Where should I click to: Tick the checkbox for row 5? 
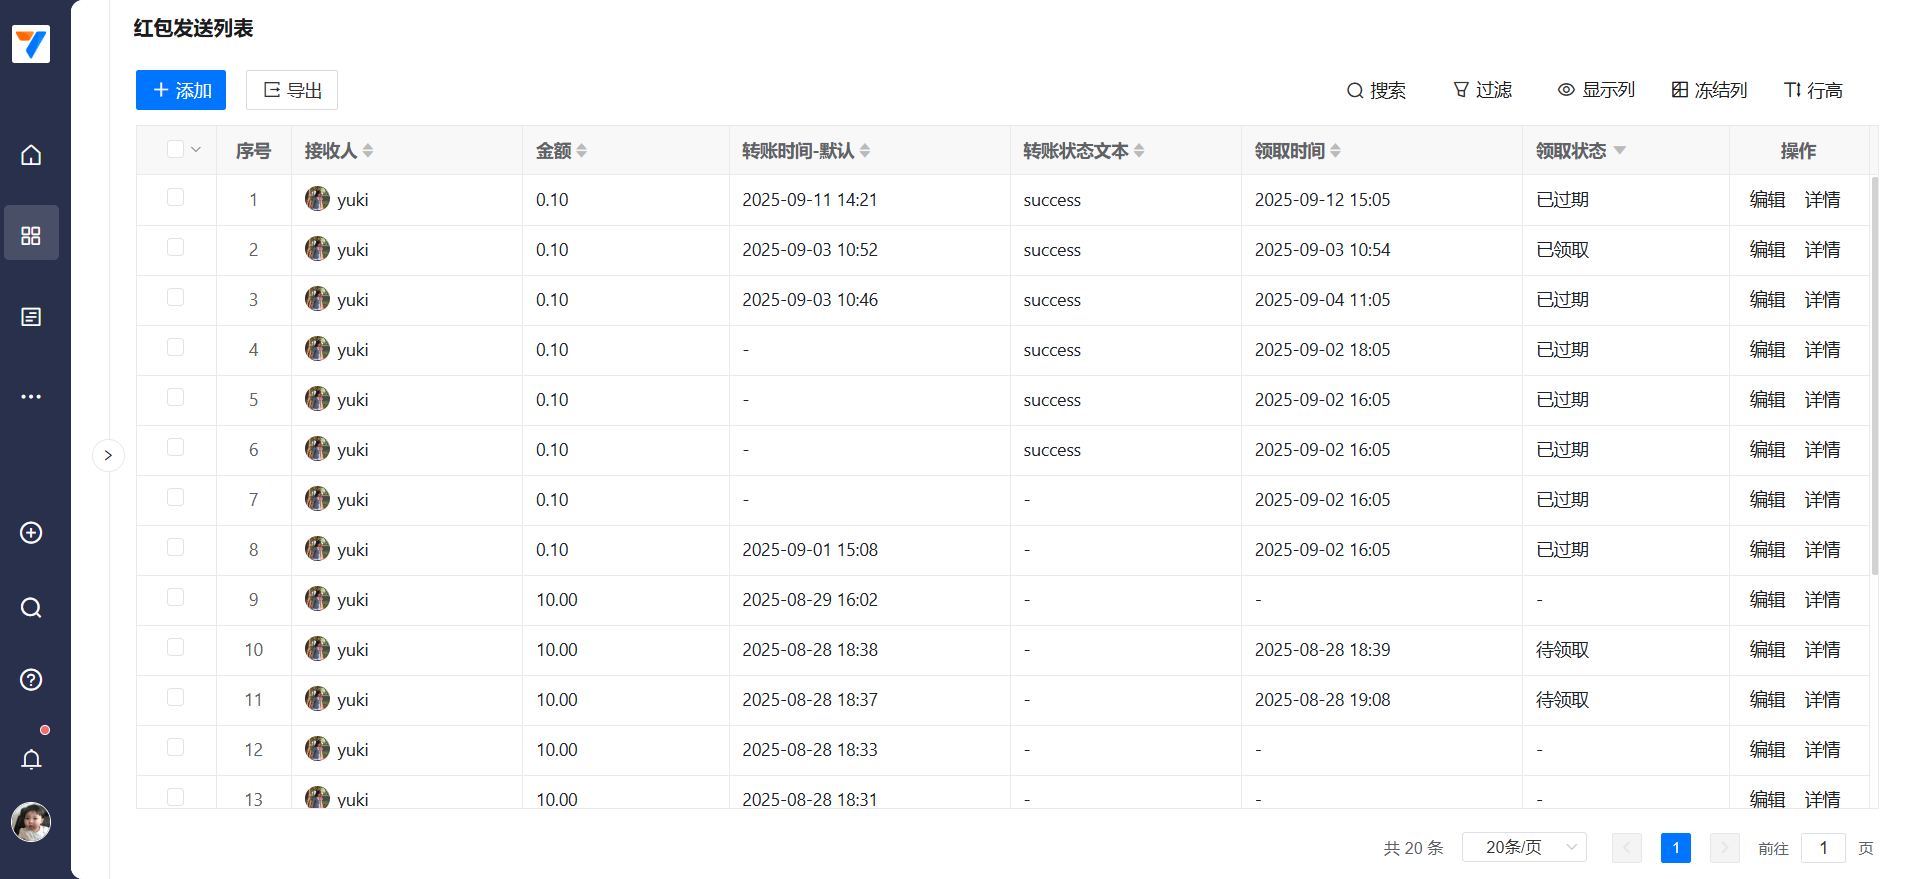click(176, 398)
